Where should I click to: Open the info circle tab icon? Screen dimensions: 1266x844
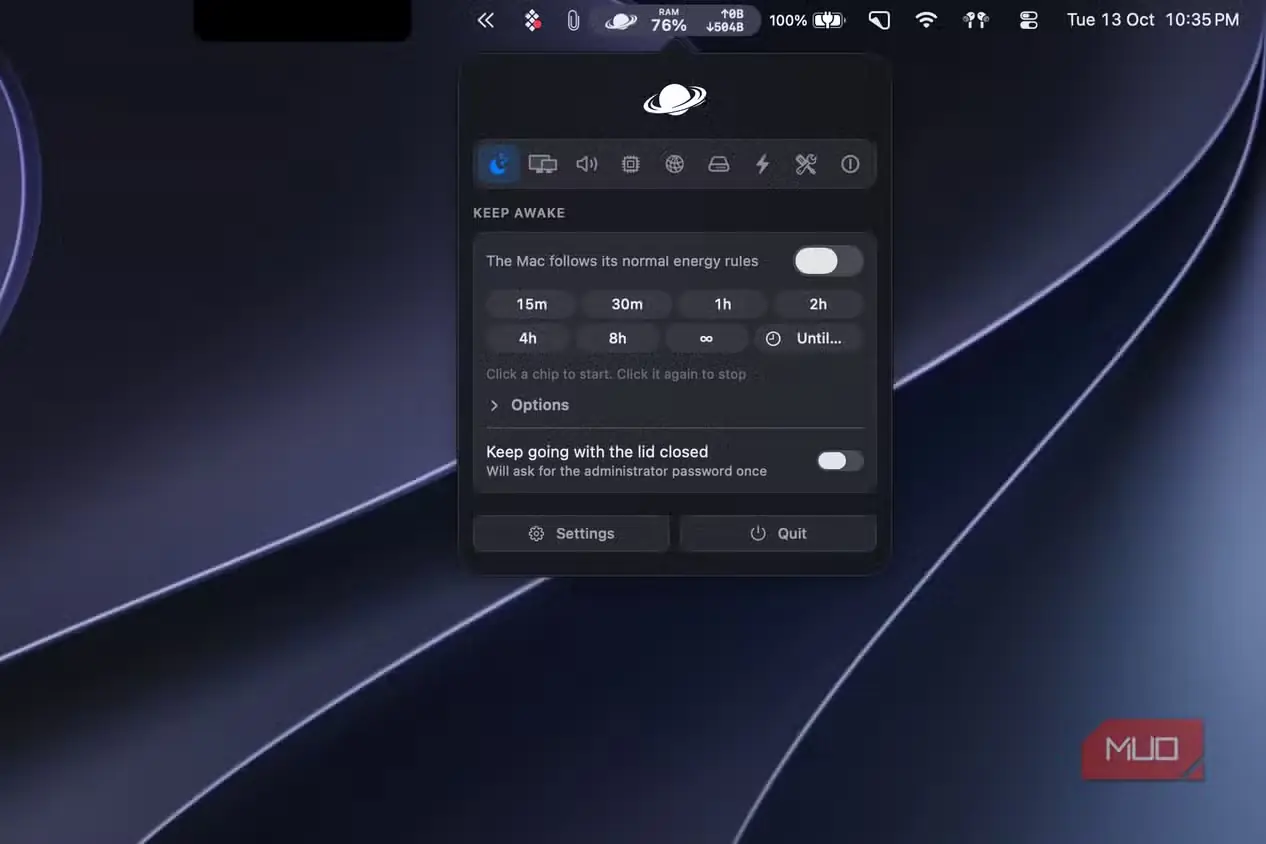click(850, 164)
